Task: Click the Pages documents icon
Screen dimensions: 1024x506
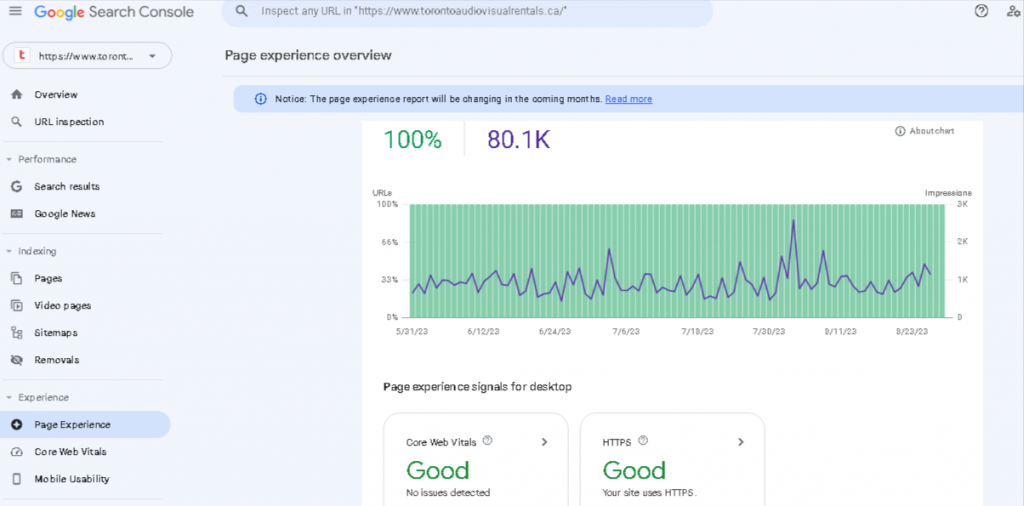Action: click(17, 279)
